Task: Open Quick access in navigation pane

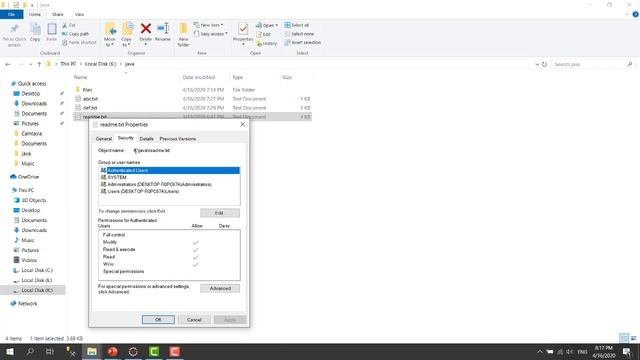Action: coord(32,84)
